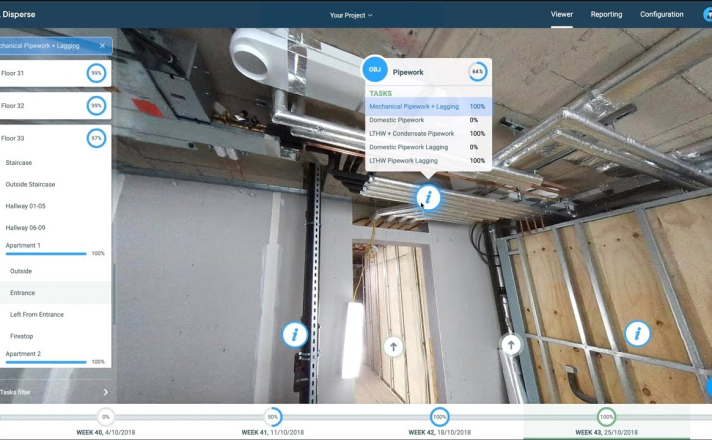The height and width of the screenshot is (440, 712).
Task: Open the Reporting tab
Action: point(606,14)
